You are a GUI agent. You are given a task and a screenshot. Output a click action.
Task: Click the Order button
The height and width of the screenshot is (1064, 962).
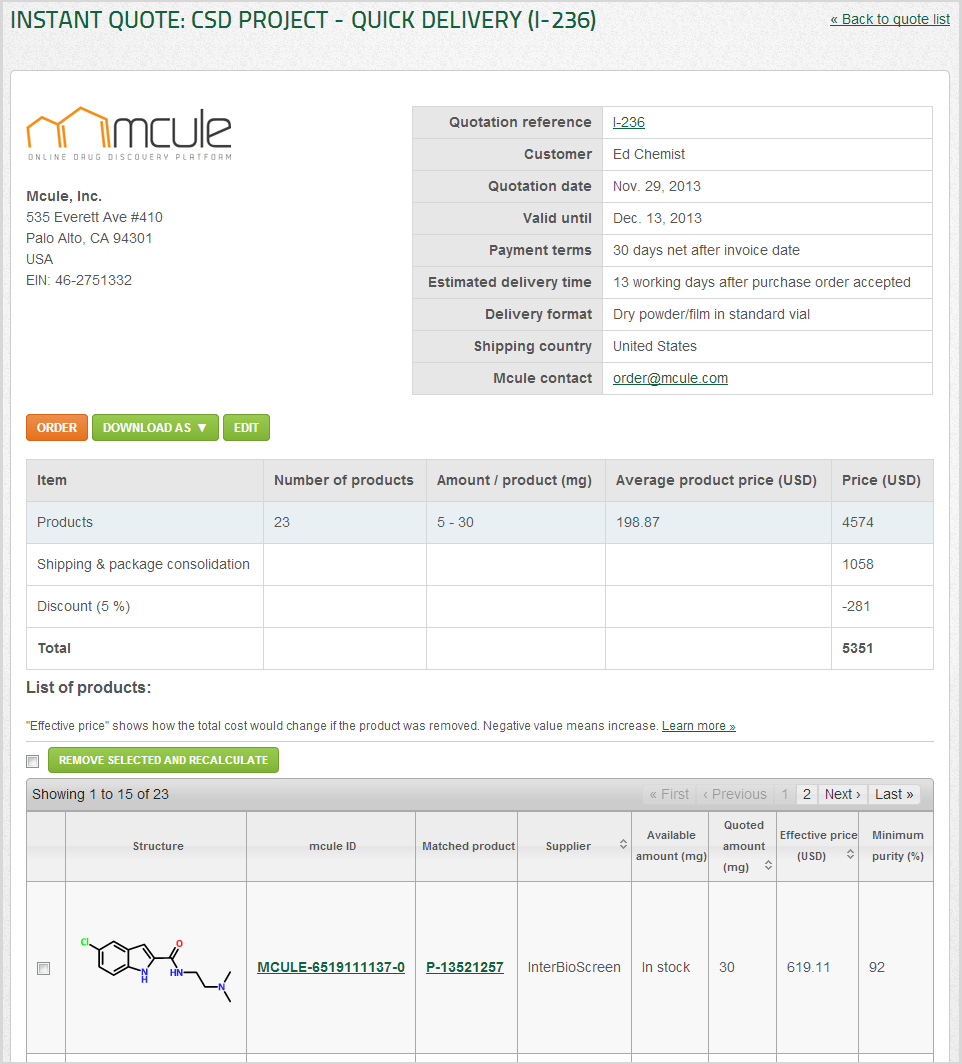coord(56,427)
